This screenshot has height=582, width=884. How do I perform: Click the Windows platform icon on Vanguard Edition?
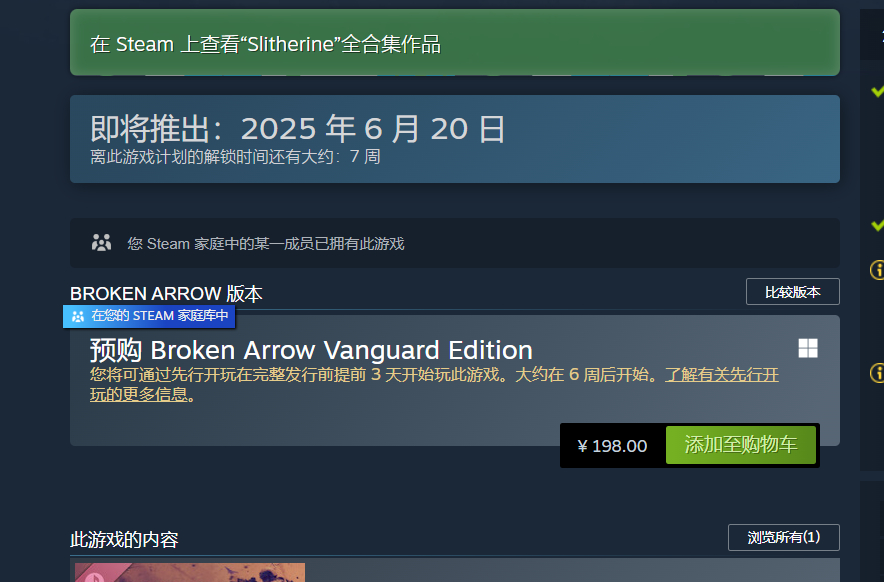click(x=808, y=348)
